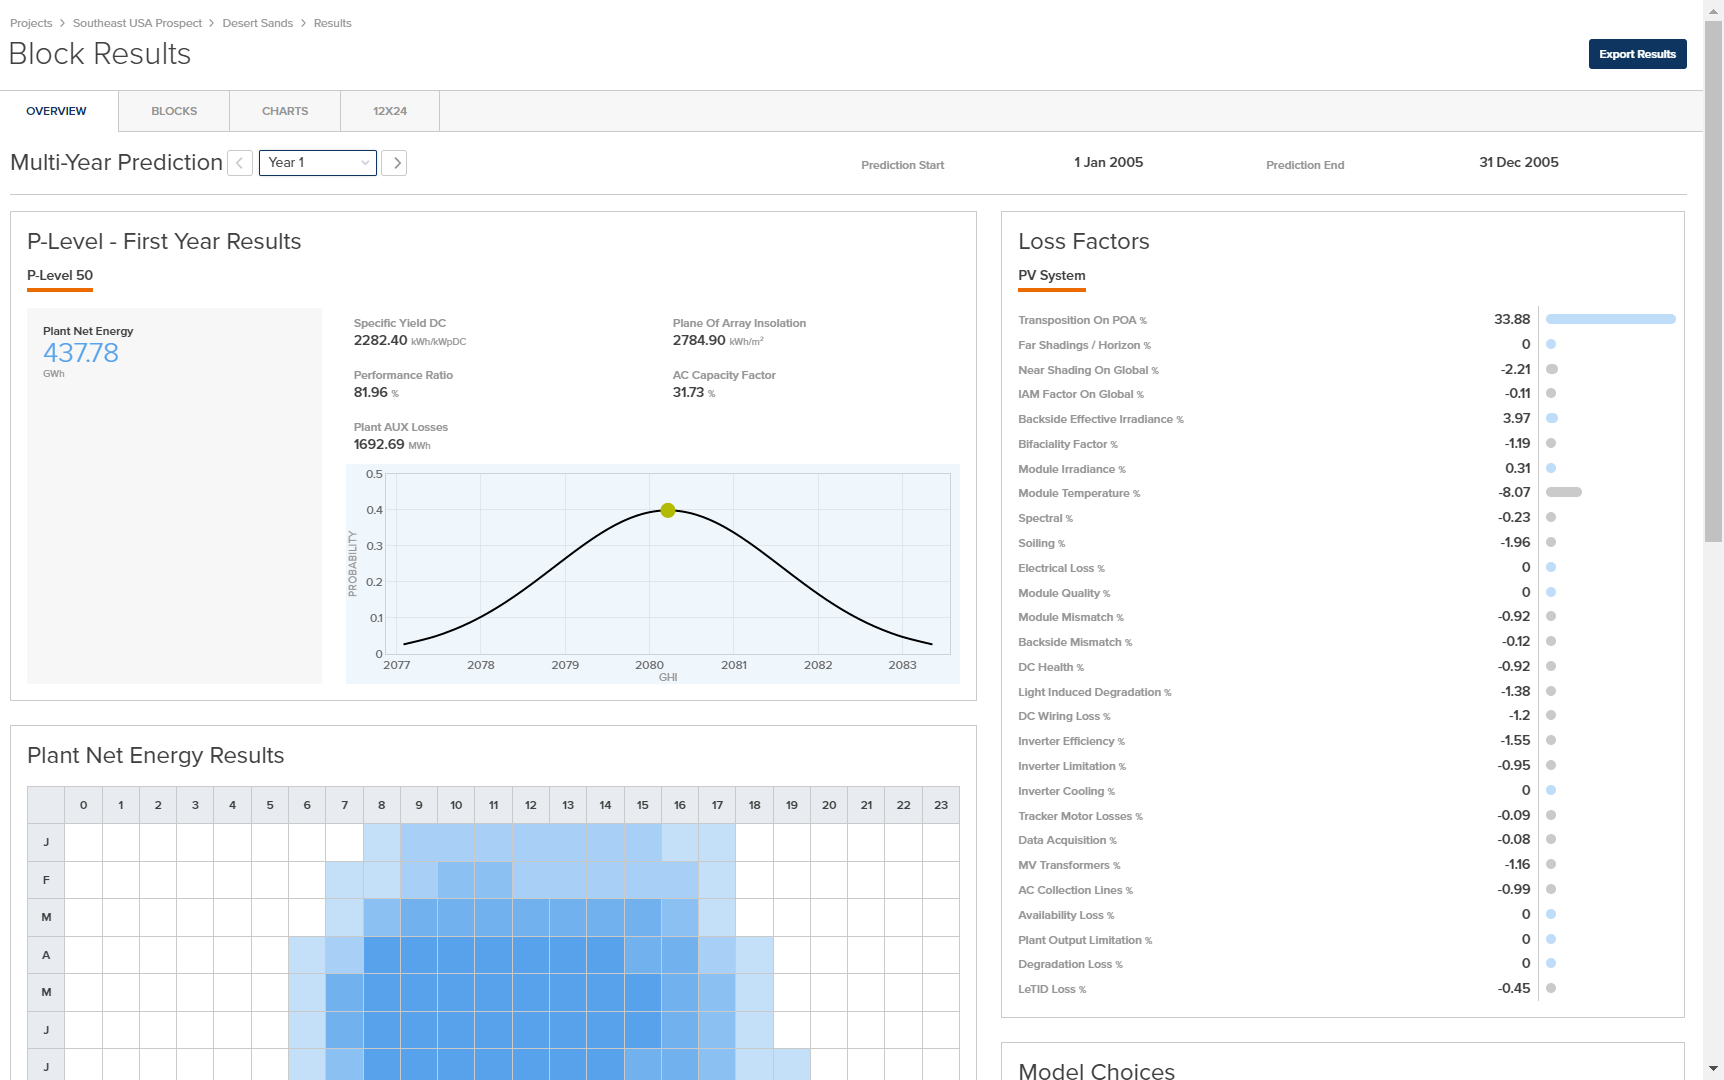1724x1080 pixels.
Task: Click the previous year arrow button
Action: pos(240,163)
